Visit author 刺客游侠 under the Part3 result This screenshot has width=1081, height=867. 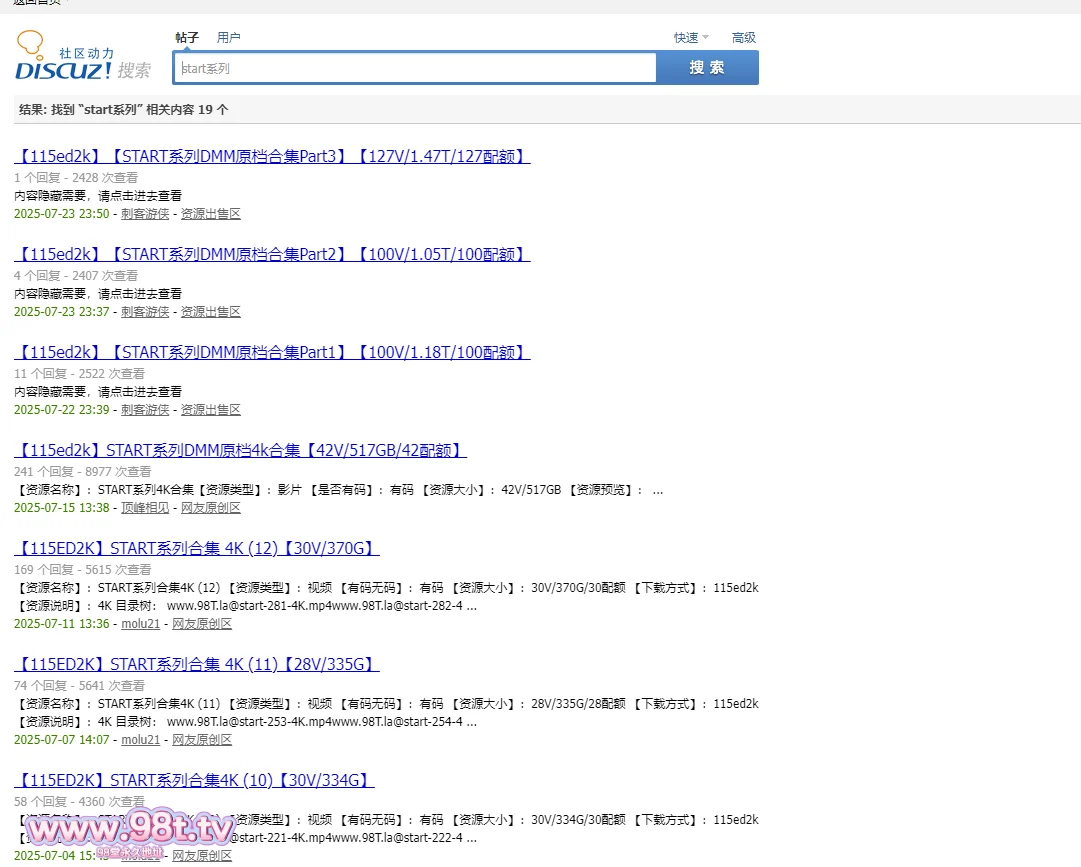coord(145,214)
